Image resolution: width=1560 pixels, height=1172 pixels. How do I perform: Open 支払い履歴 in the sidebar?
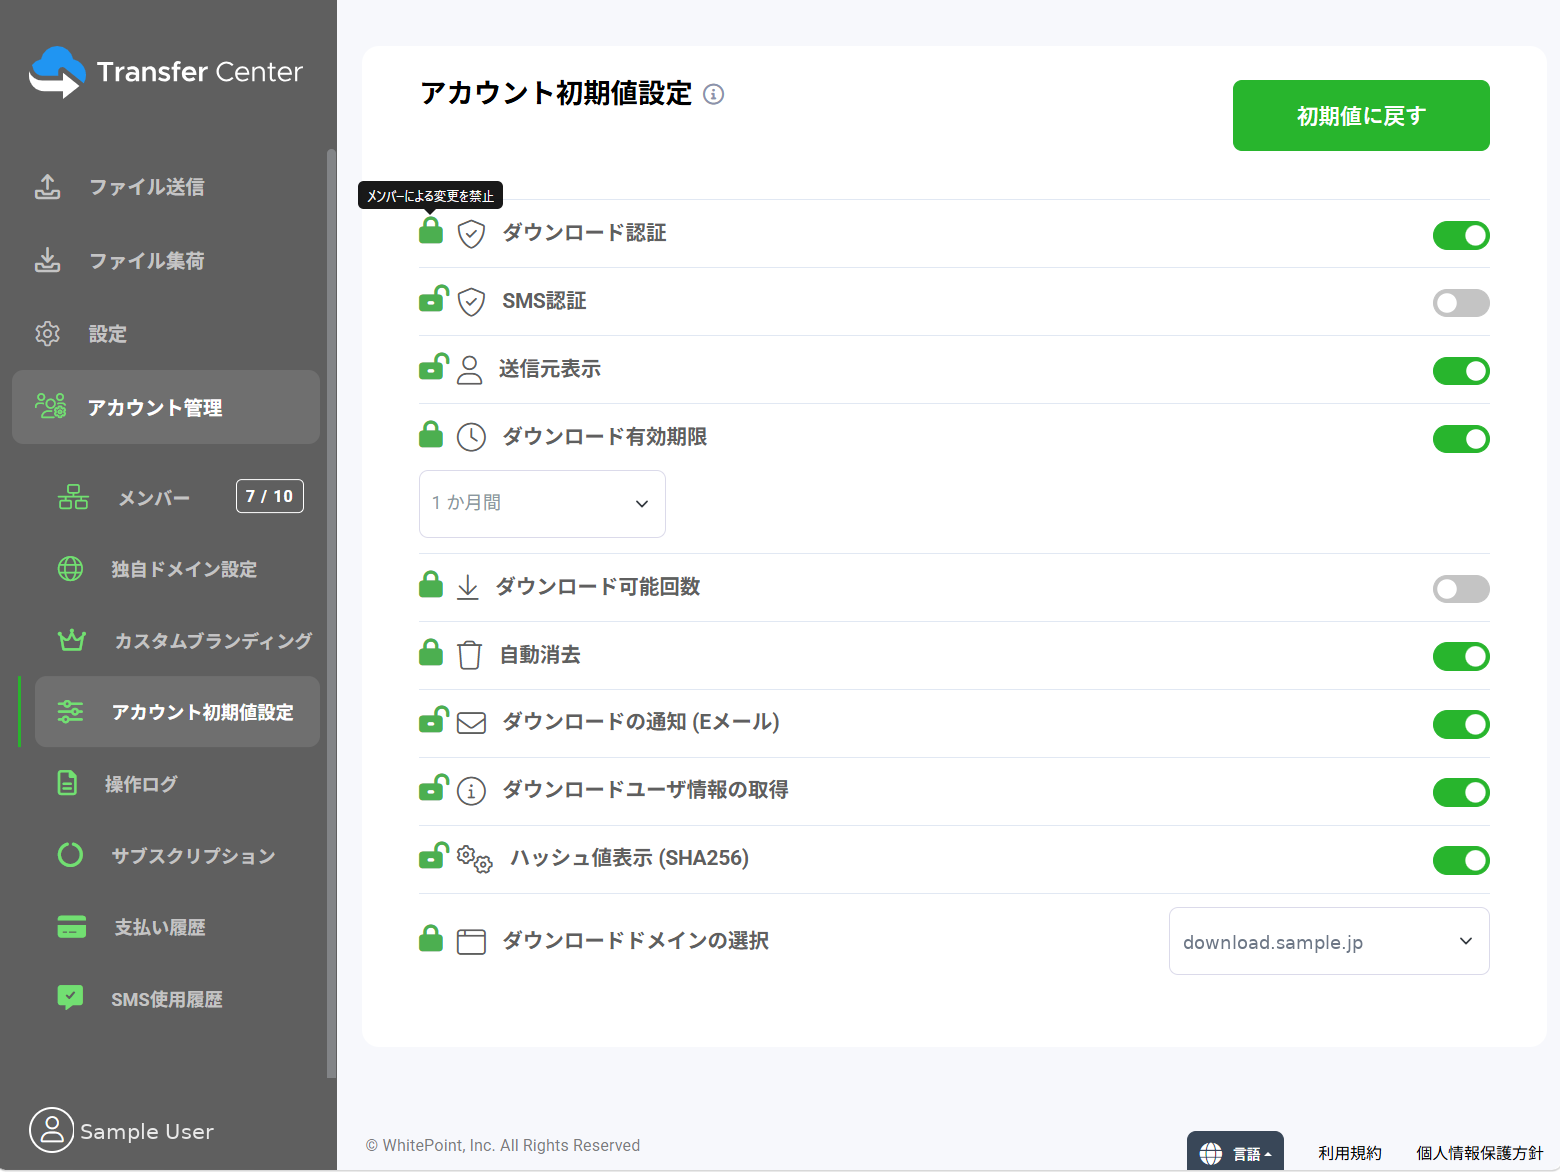coord(160,927)
